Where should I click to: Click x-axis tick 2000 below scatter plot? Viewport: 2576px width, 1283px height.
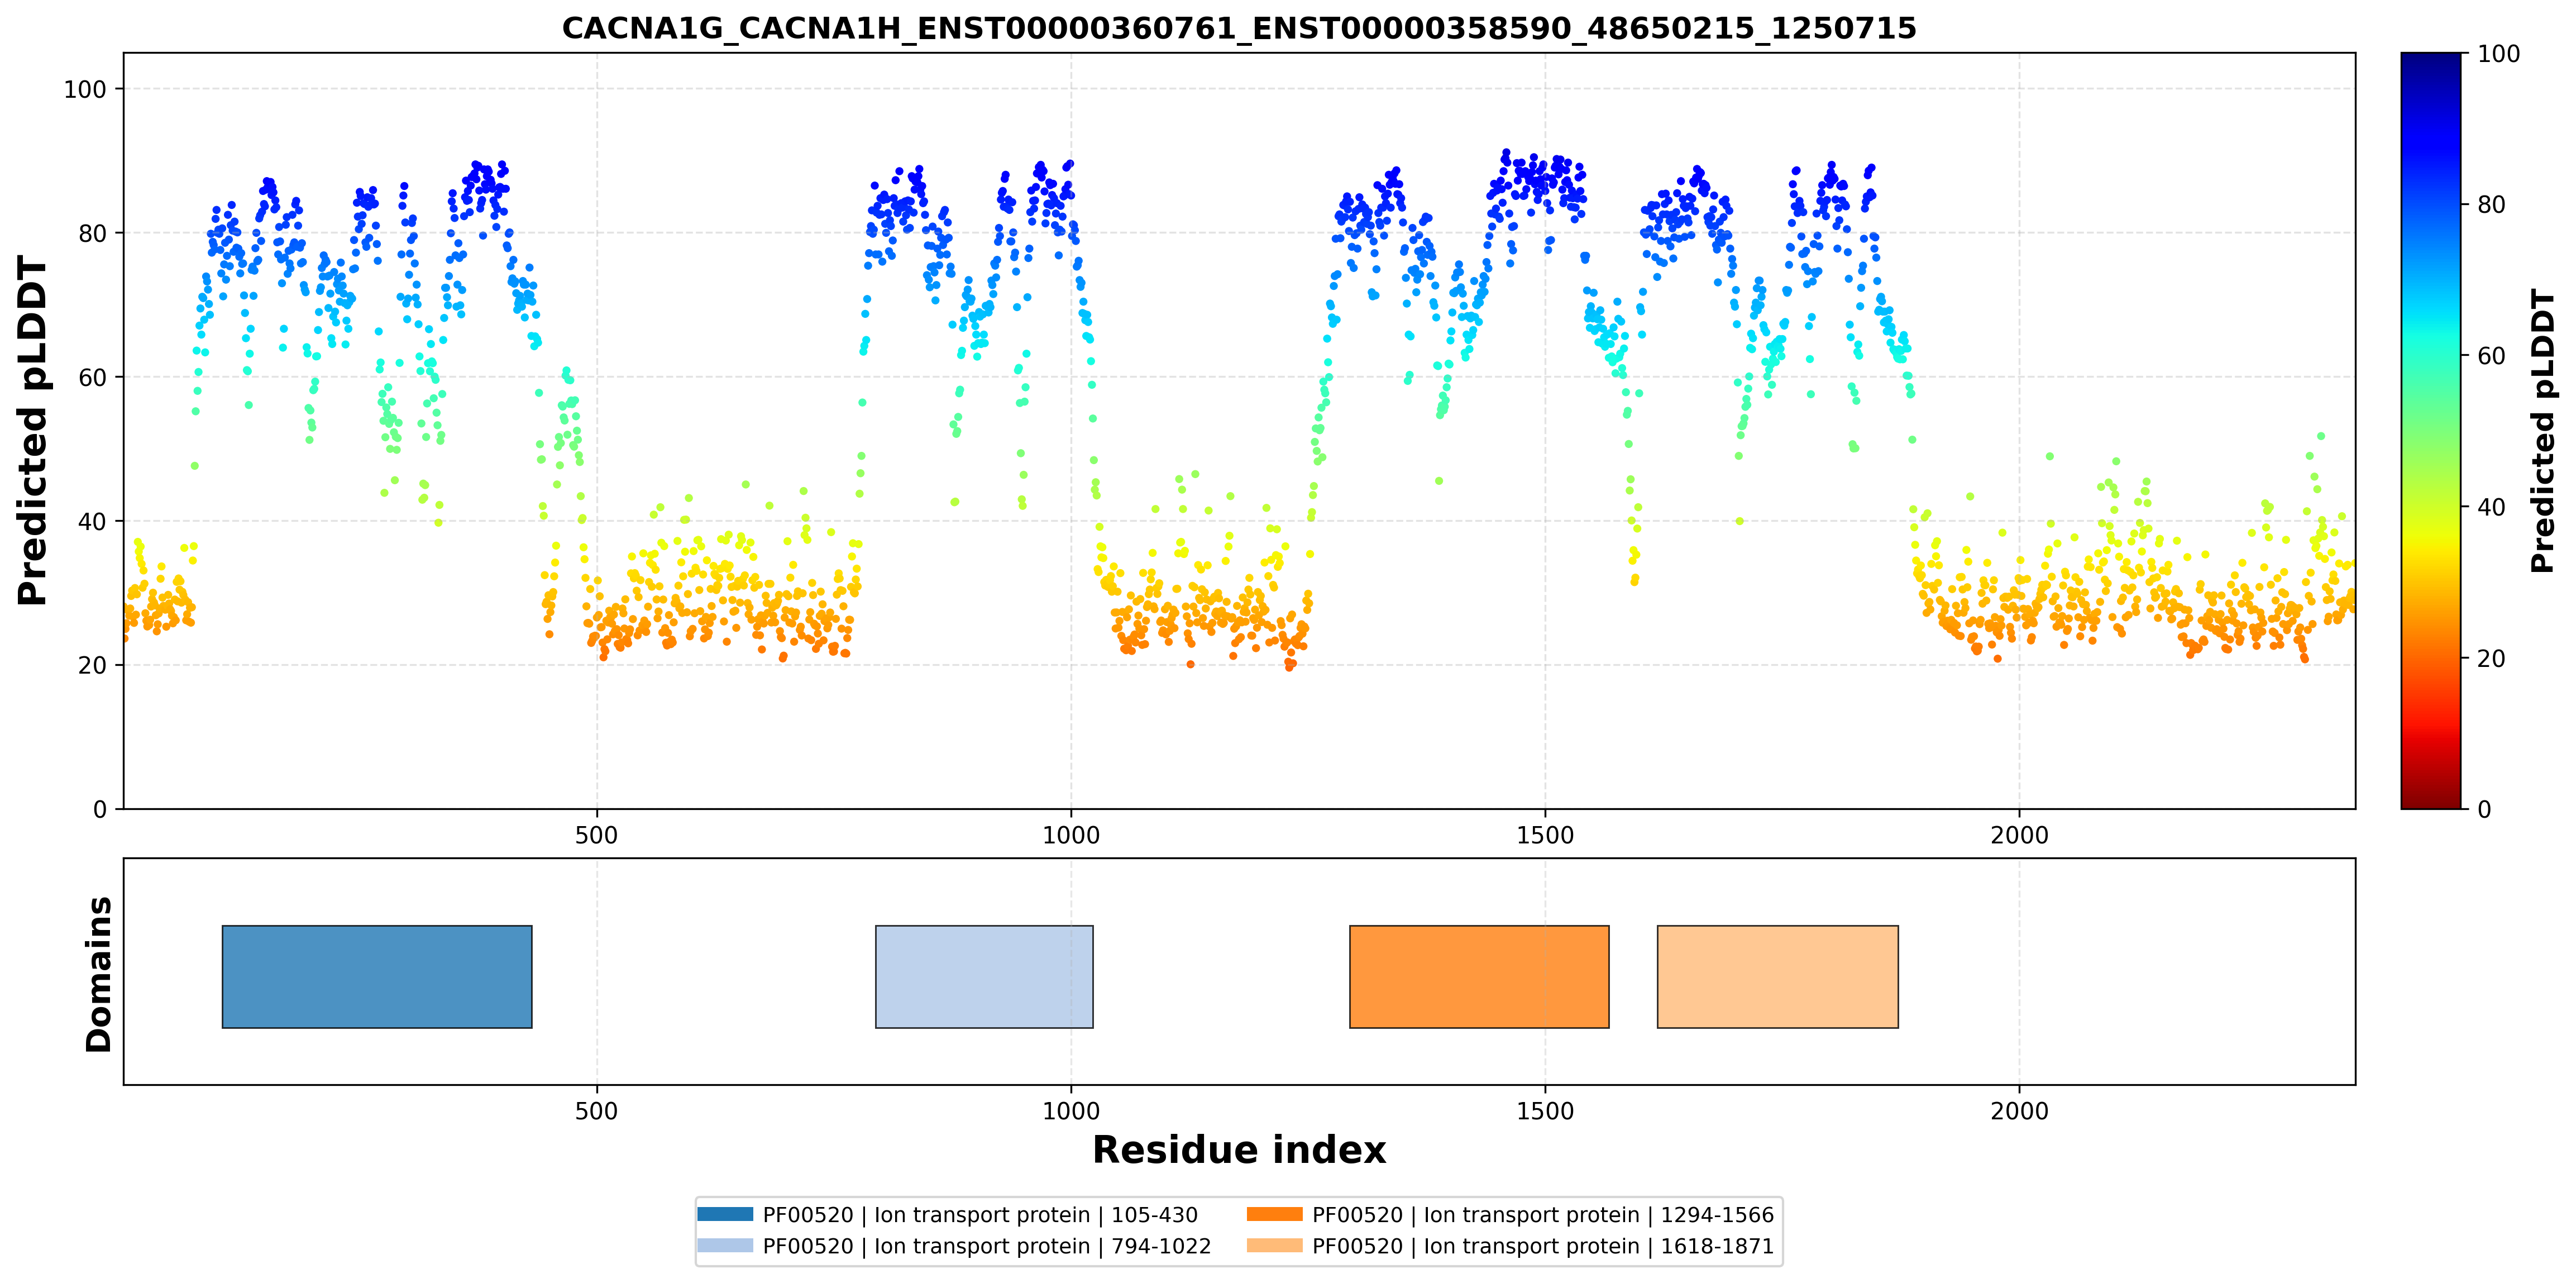[x=2019, y=835]
